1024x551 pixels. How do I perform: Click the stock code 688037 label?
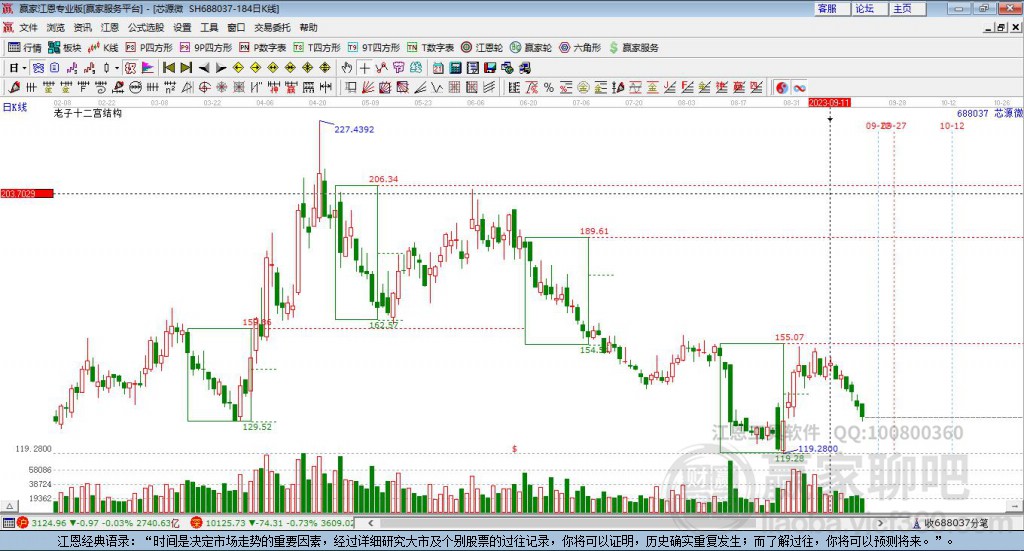pos(972,114)
